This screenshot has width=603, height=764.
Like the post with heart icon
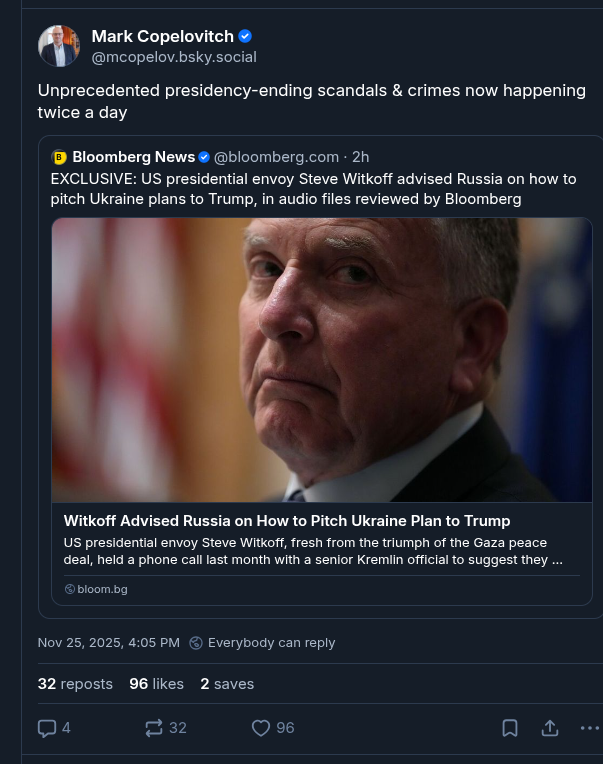(261, 728)
